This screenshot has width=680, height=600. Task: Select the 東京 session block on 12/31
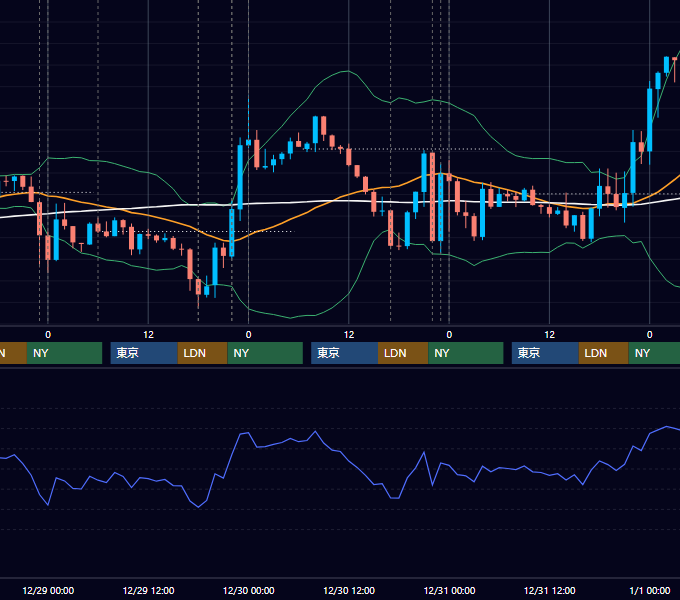(546, 353)
